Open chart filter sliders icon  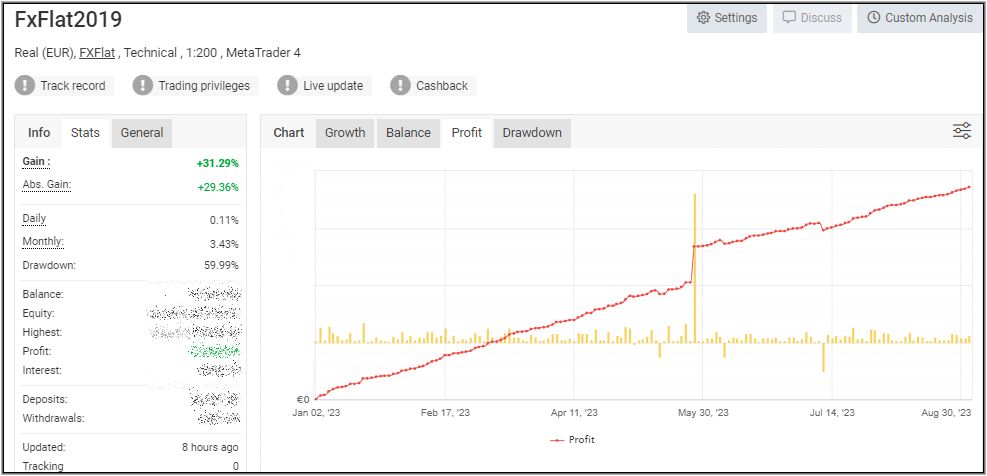click(x=961, y=131)
